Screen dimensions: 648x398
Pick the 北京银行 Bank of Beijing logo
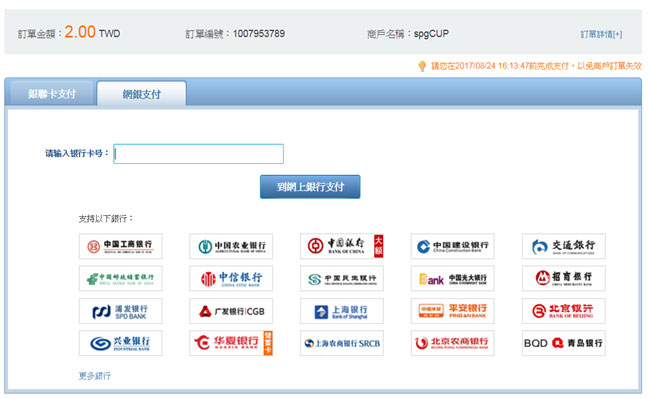(x=564, y=311)
